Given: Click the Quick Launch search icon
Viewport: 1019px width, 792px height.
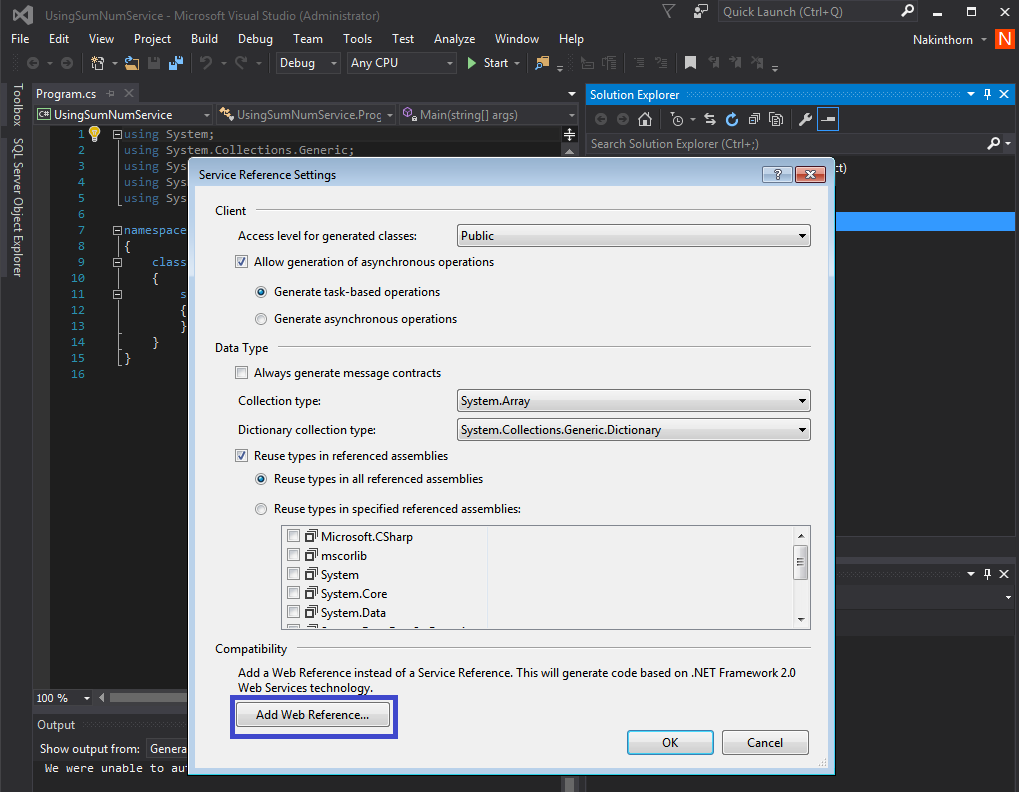Looking at the screenshot, I should (x=908, y=11).
